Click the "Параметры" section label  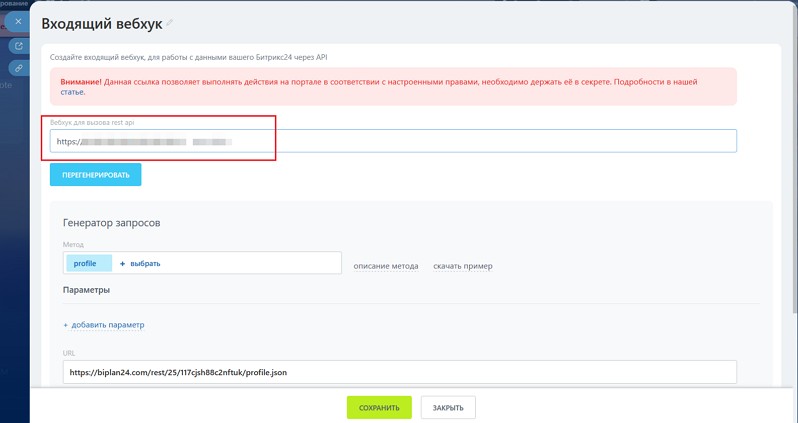point(87,290)
